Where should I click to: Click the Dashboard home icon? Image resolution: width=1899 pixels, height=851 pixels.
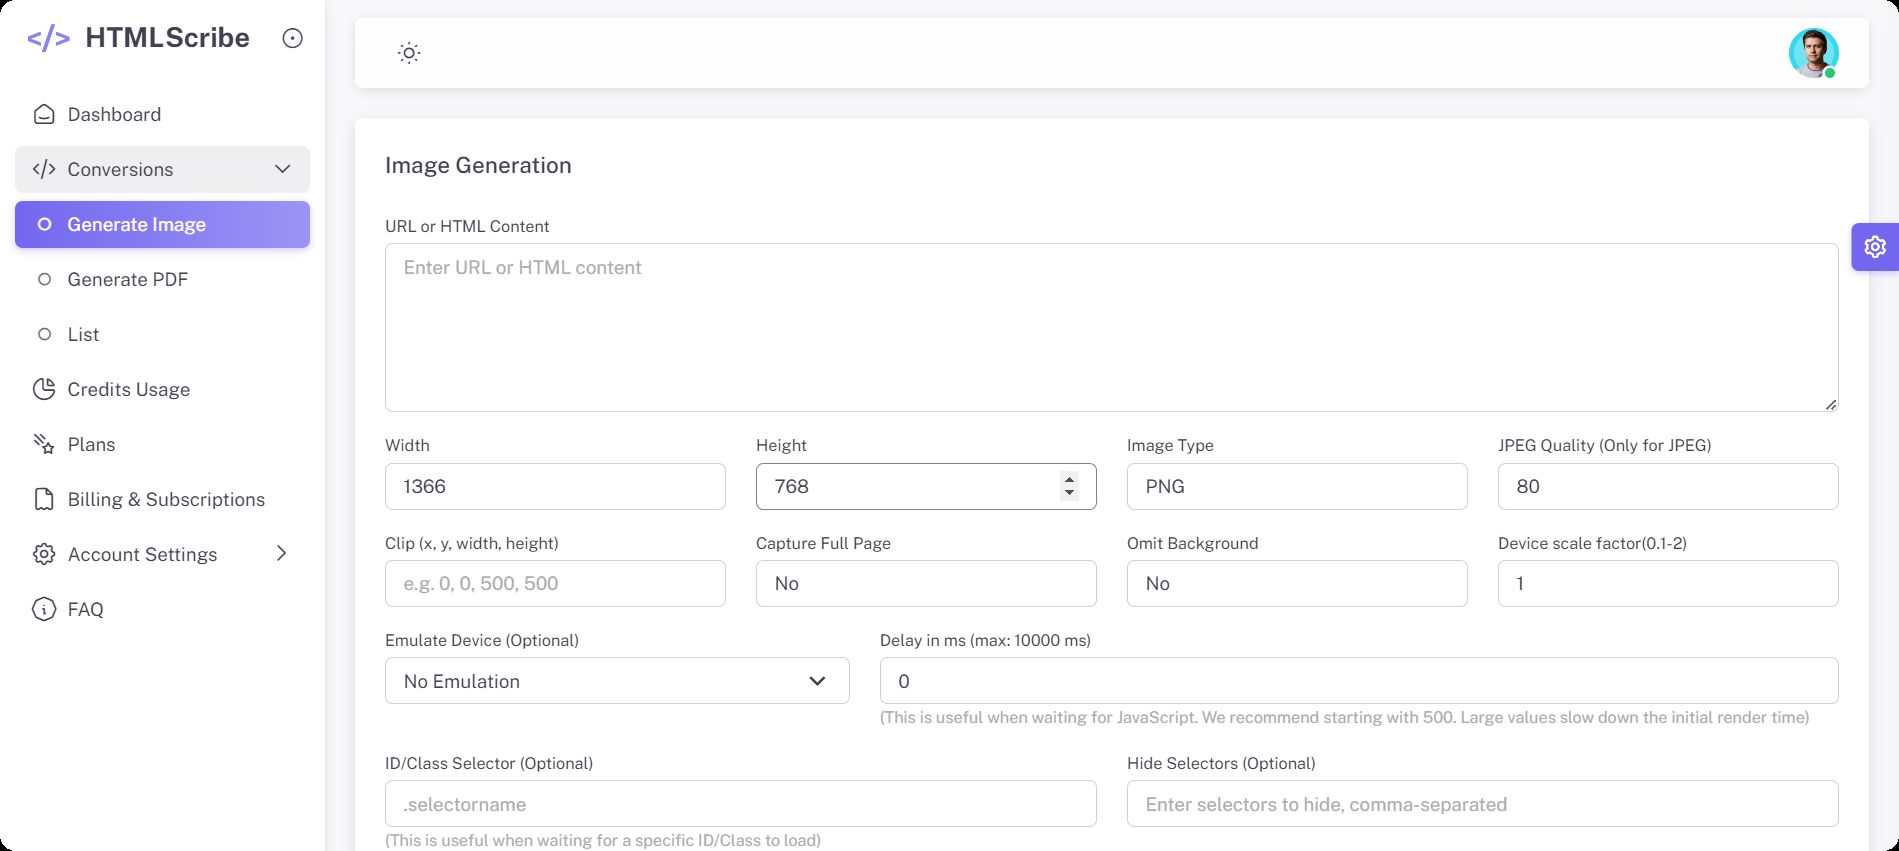pyautogui.click(x=44, y=114)
